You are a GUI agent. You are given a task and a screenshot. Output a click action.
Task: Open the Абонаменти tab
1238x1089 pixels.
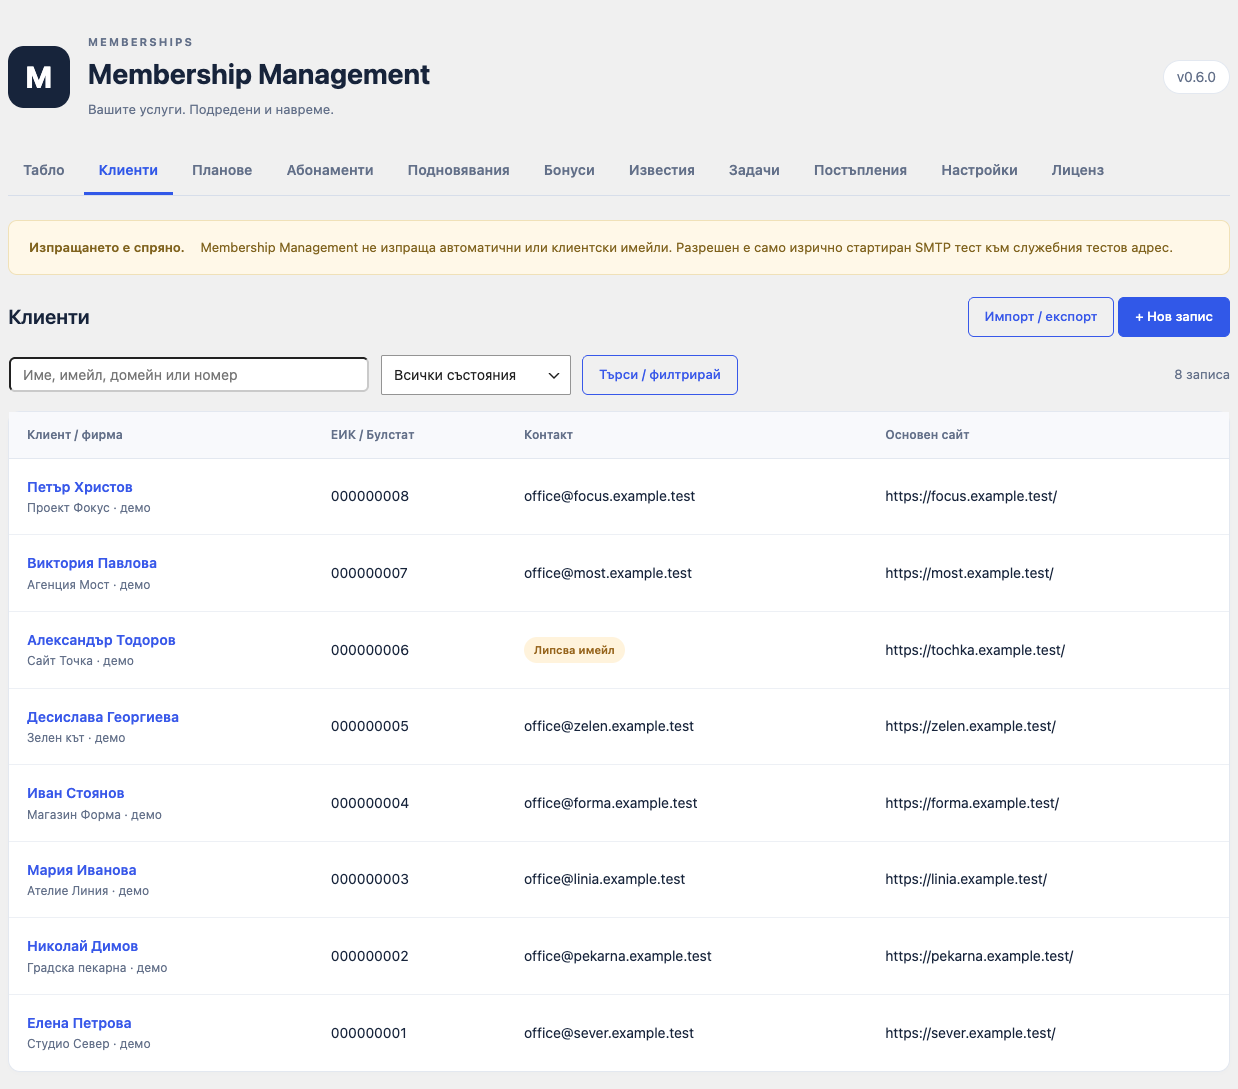[x=330, y=170]
